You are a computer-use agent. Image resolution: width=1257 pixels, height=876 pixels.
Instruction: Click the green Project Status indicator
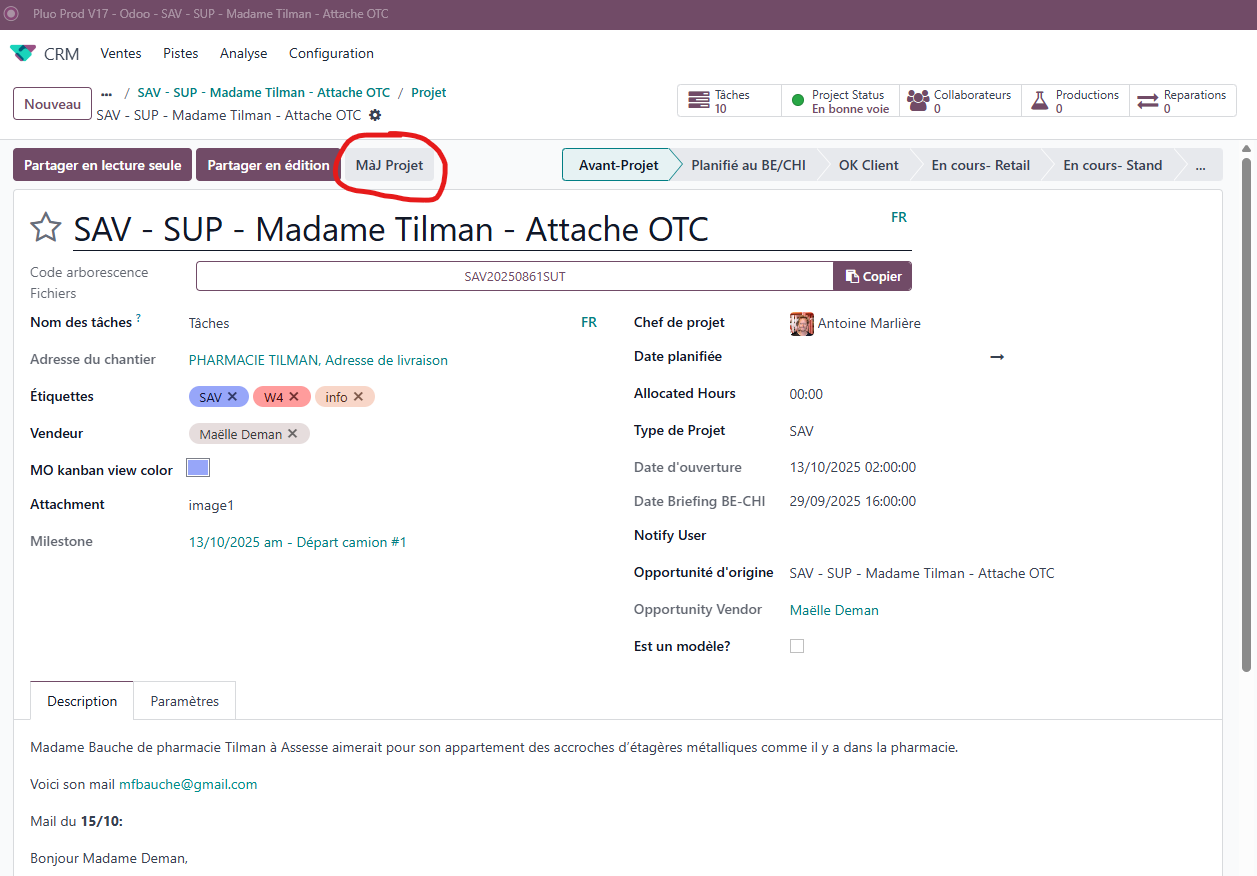coord(798,101)
